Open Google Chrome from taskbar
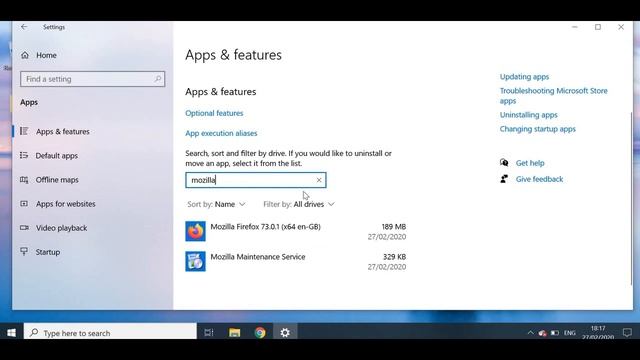Viewport: 640px width, 360px height. coord(260,333)
